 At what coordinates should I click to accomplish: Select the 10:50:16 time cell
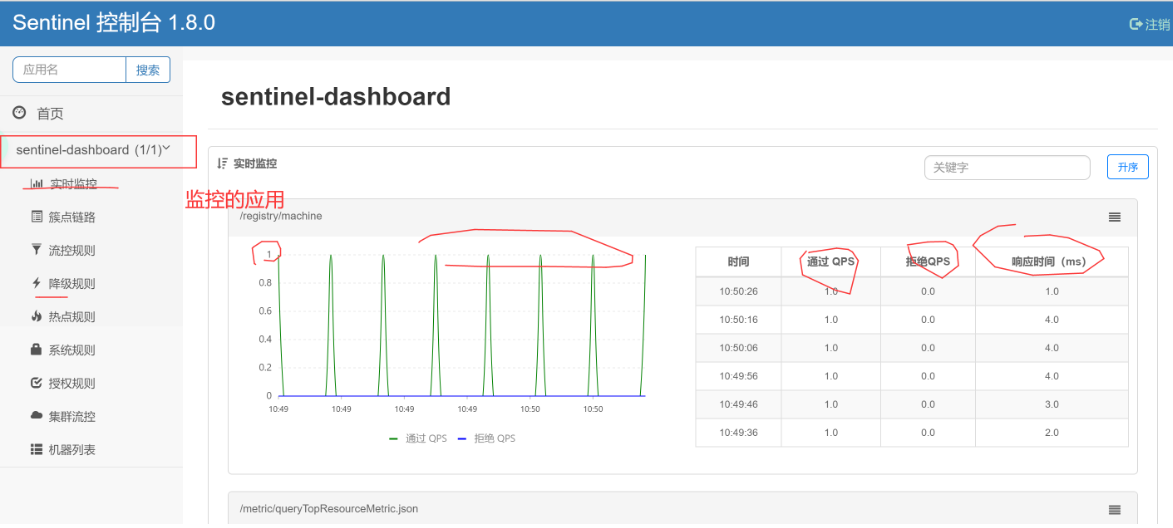pyautogui.click(x=738, y=319)
